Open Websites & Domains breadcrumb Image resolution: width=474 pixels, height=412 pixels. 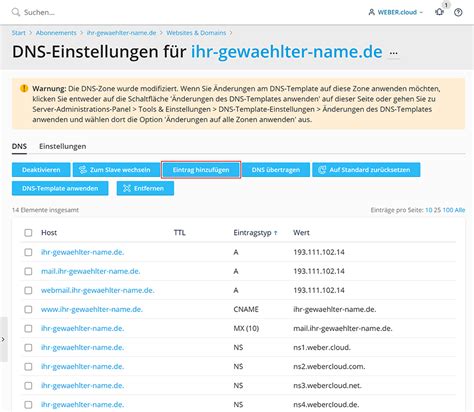point(196,33)
